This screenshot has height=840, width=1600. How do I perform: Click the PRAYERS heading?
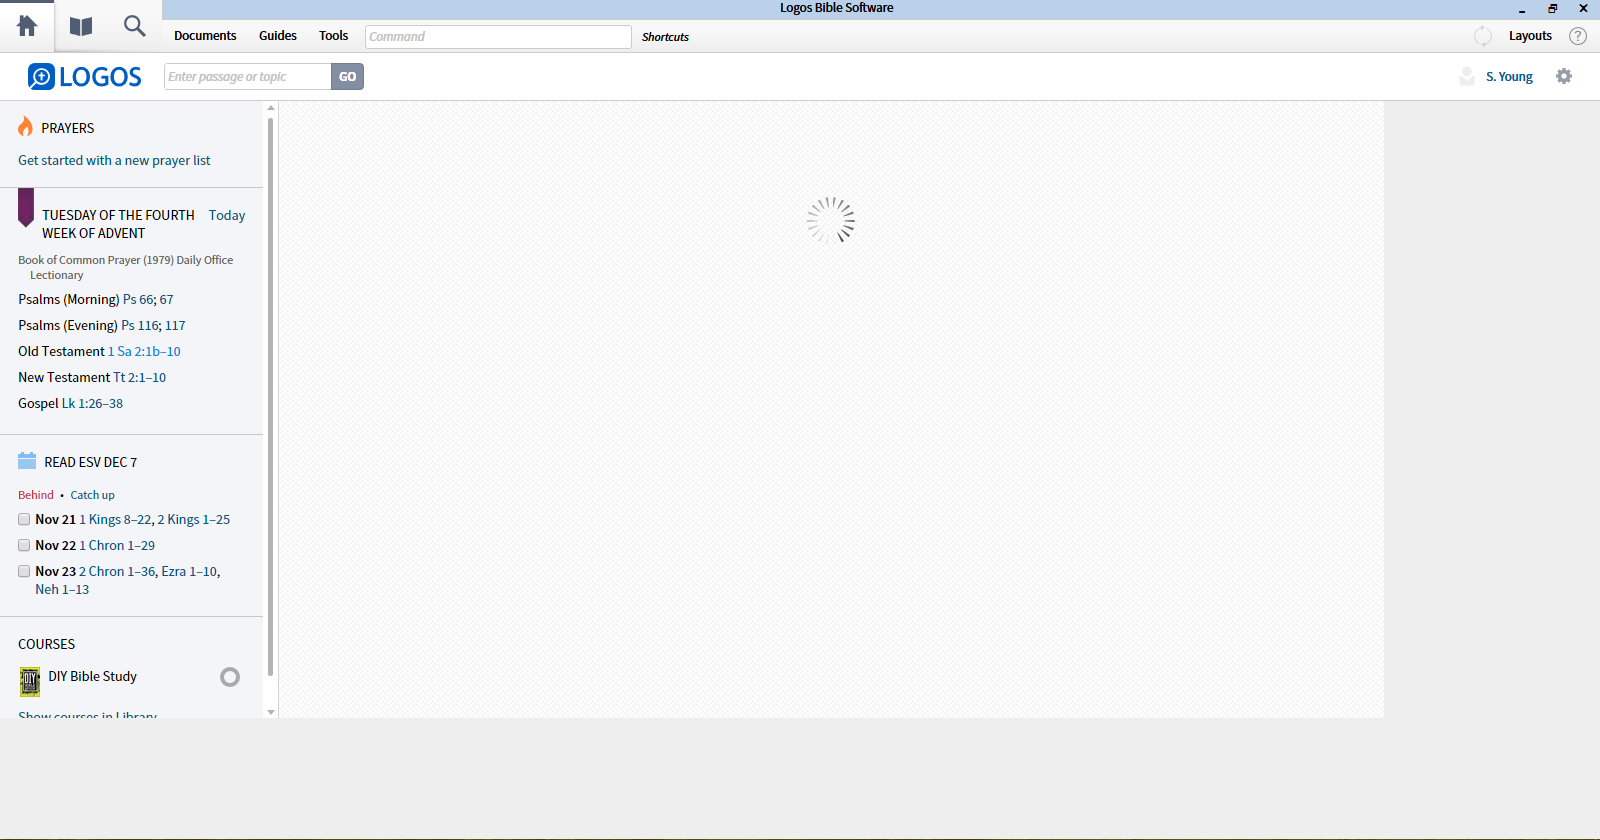click(68, 128)
